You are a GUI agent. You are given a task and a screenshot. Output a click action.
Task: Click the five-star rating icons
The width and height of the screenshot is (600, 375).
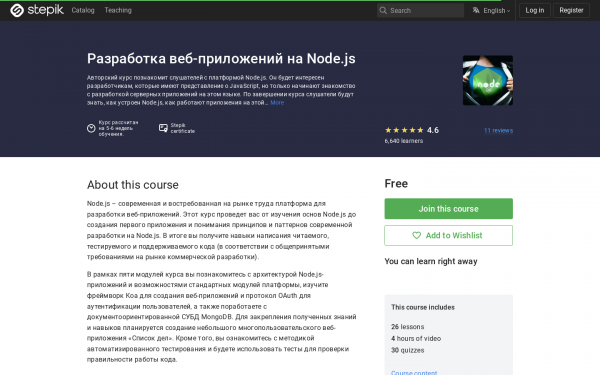click(404, 130)
